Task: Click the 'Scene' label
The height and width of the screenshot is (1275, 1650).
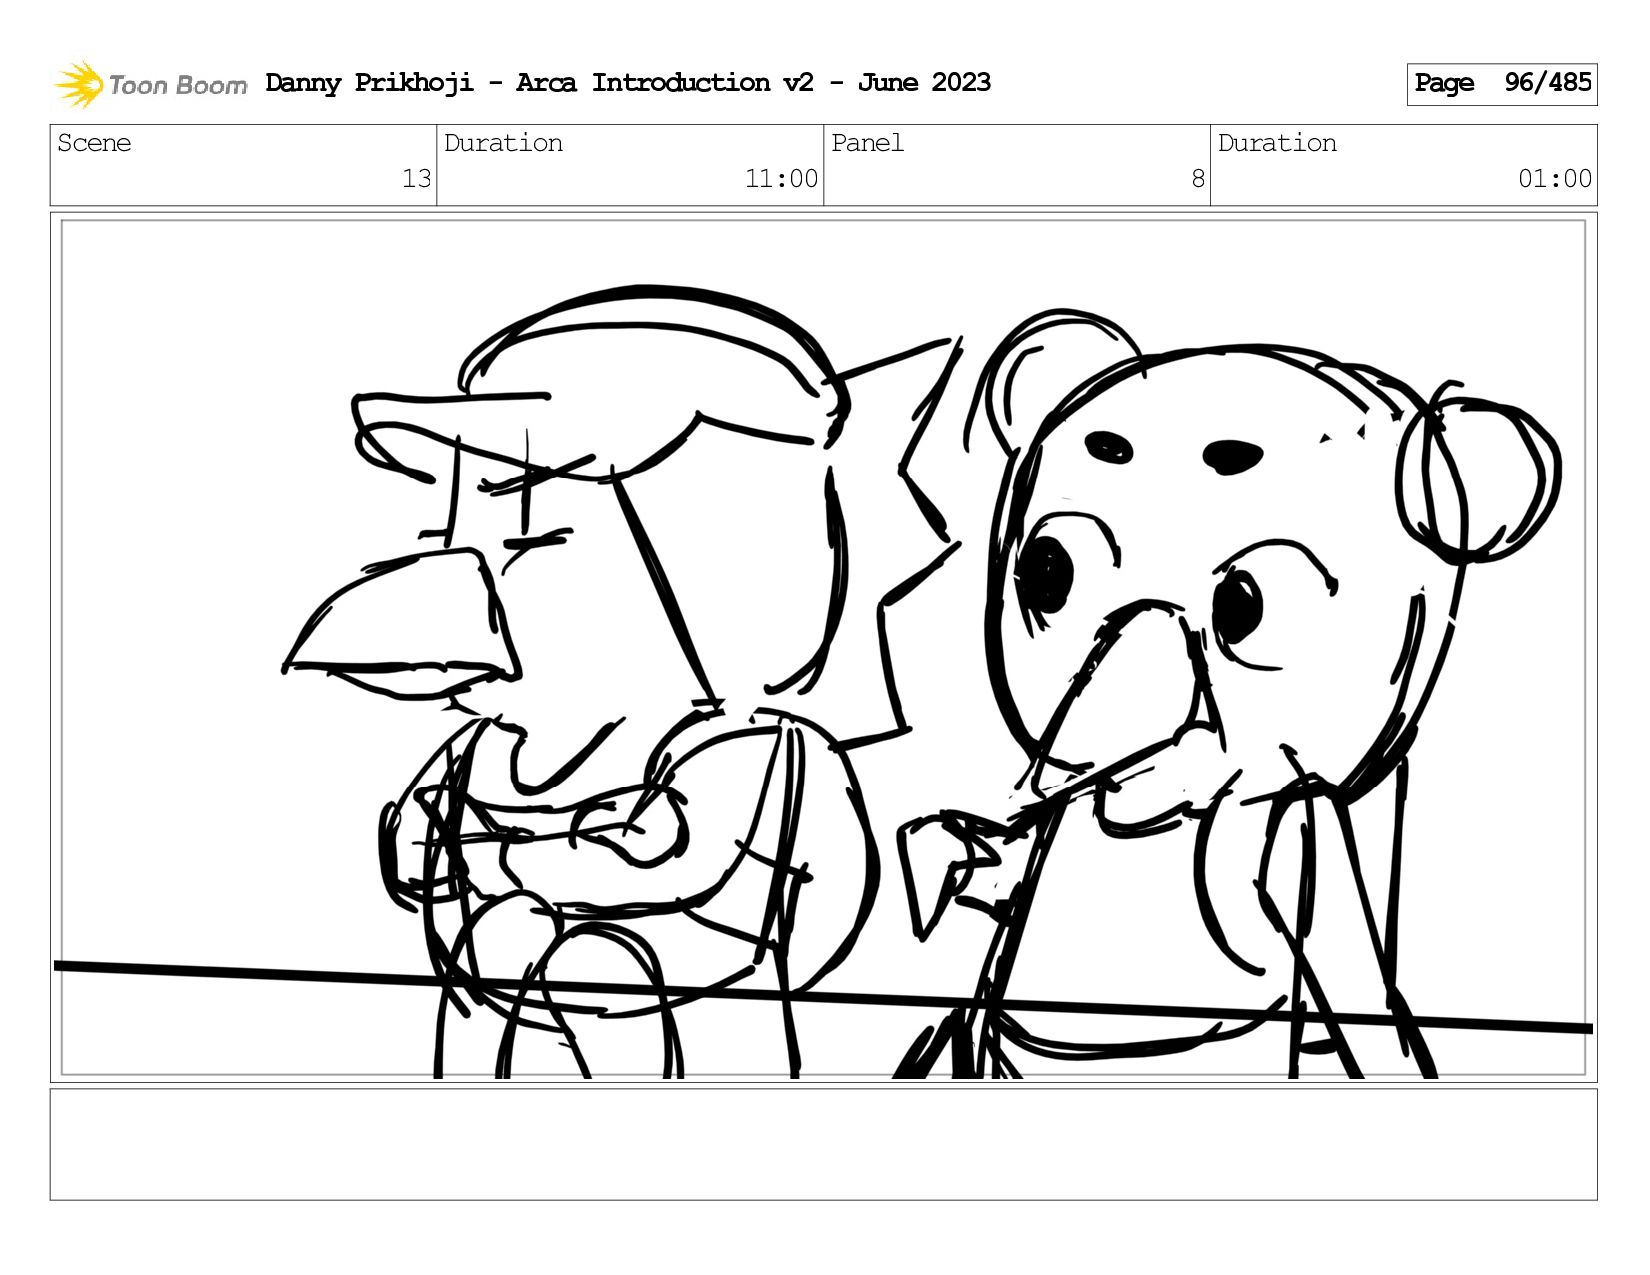Action: click(x=94, y=143)
